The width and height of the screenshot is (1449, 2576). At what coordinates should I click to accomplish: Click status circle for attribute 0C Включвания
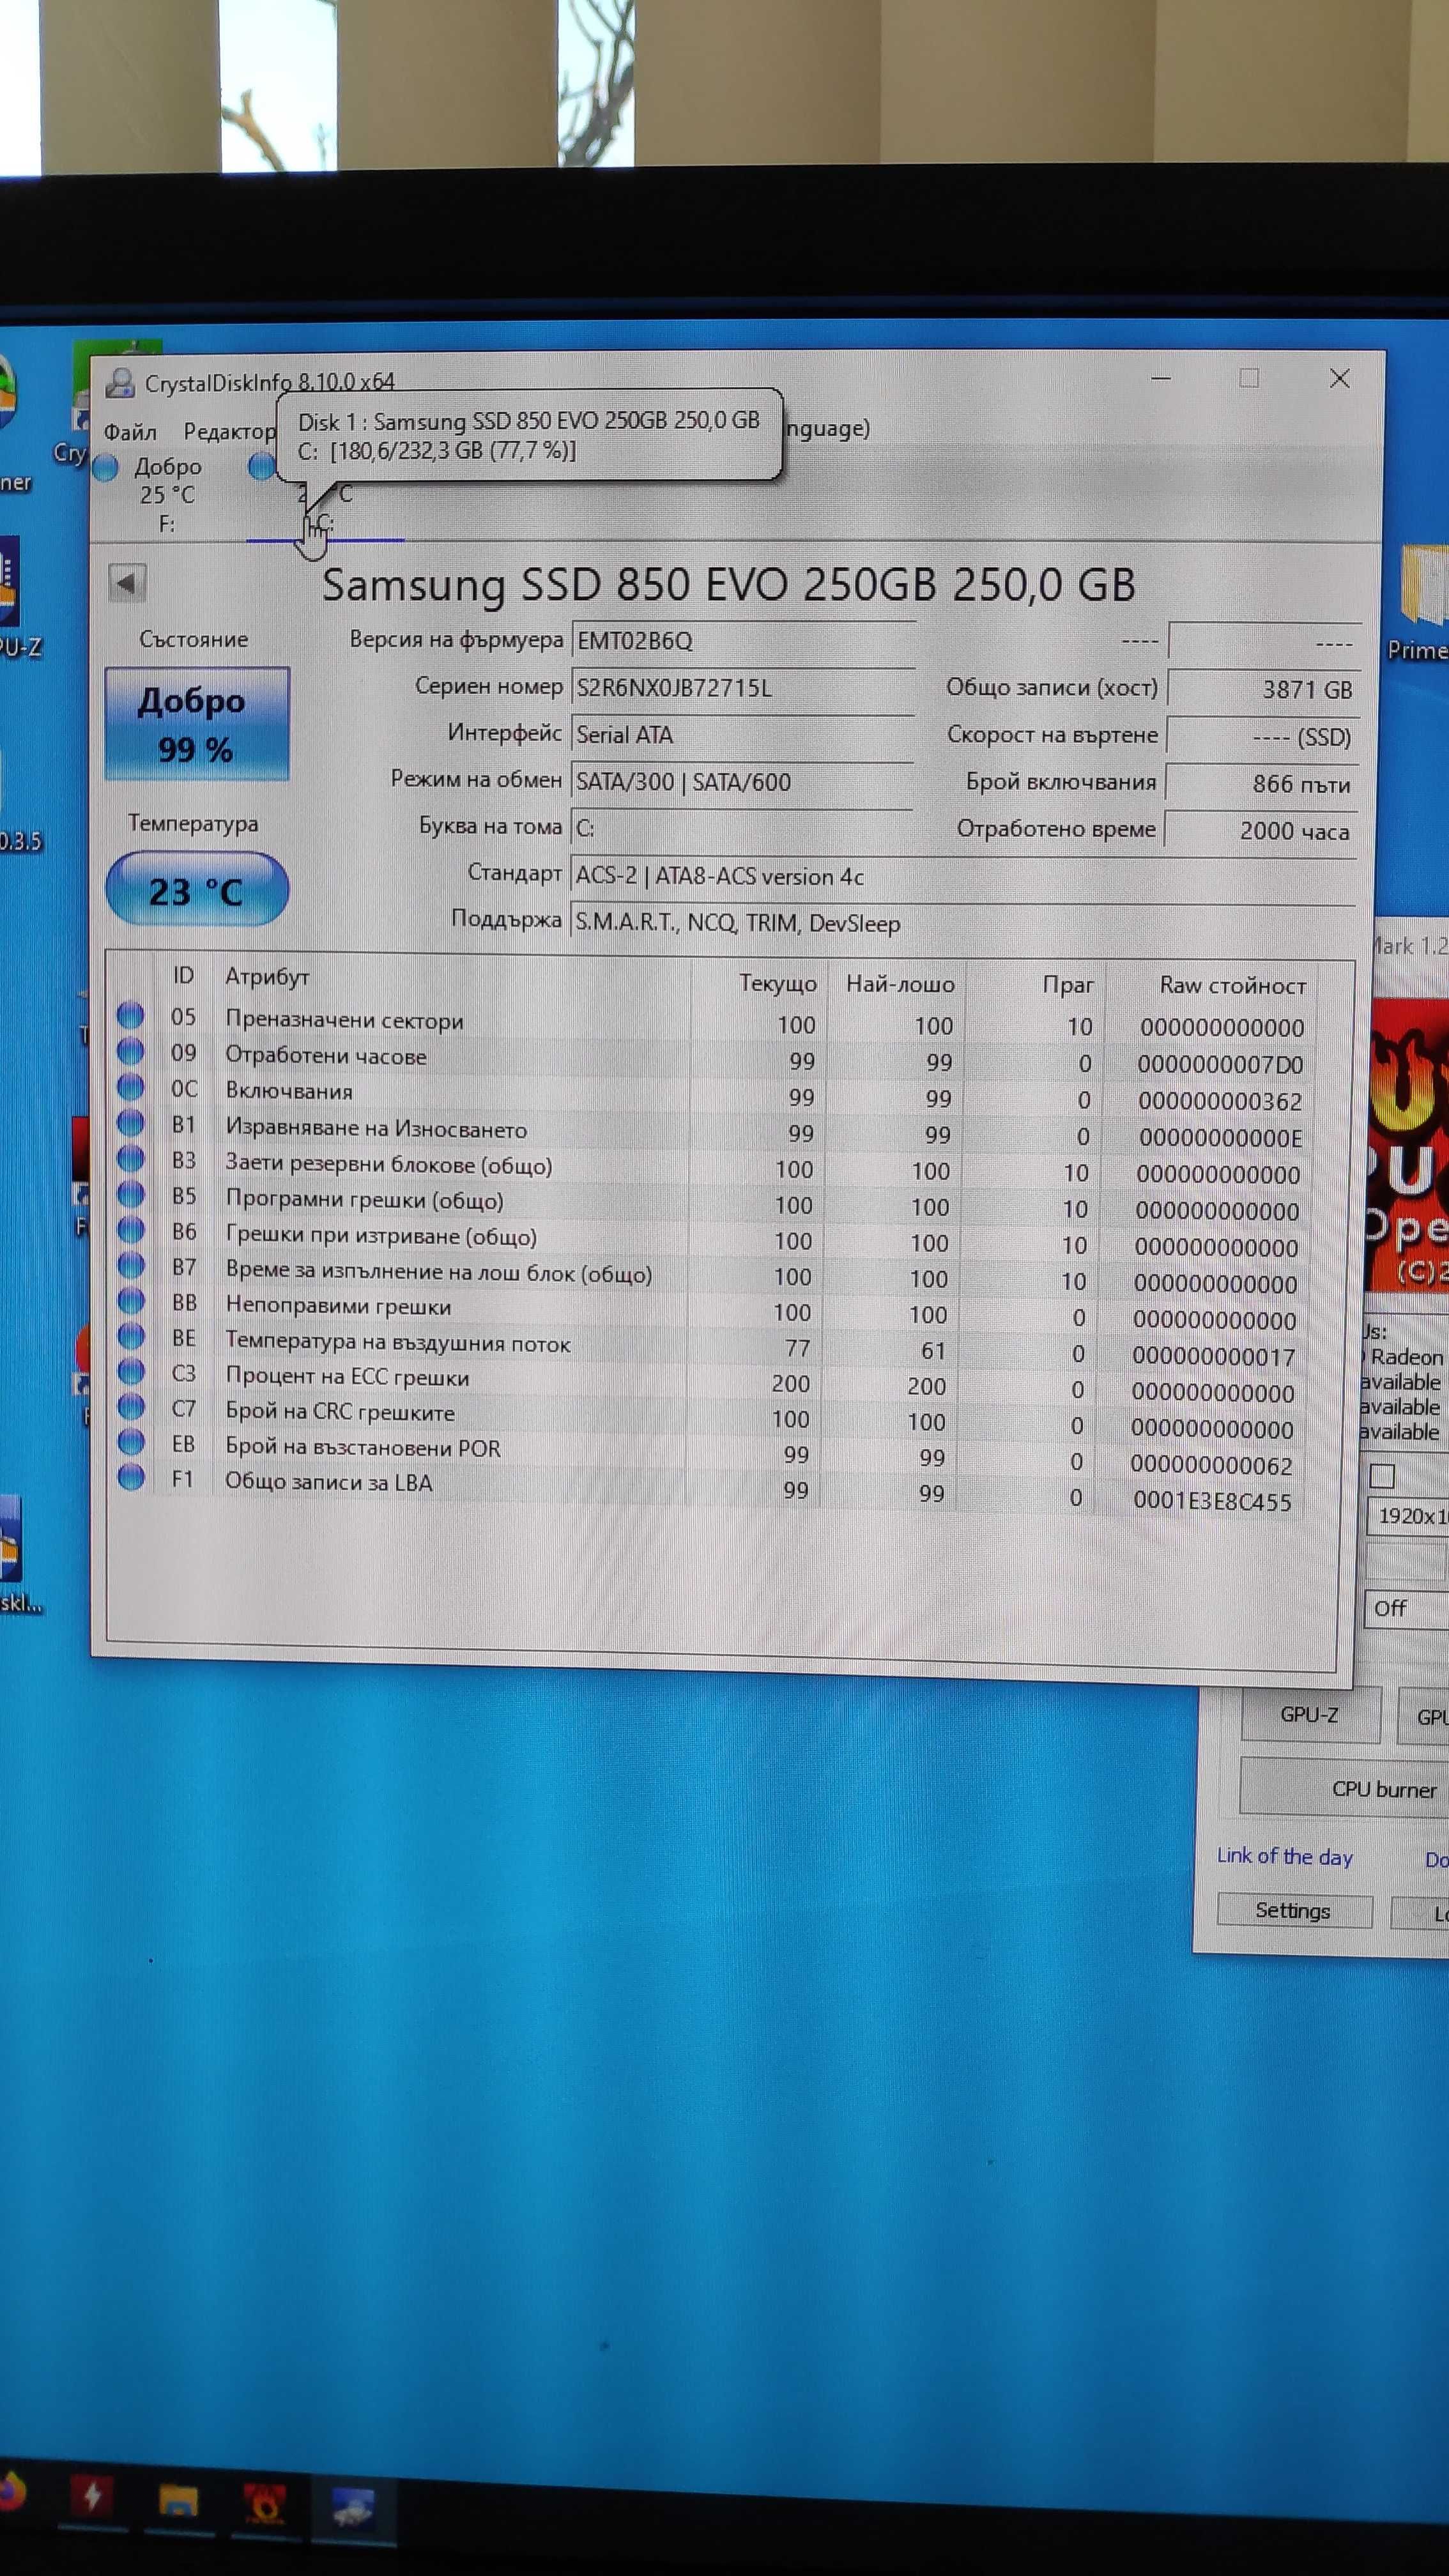[131, 1087]
